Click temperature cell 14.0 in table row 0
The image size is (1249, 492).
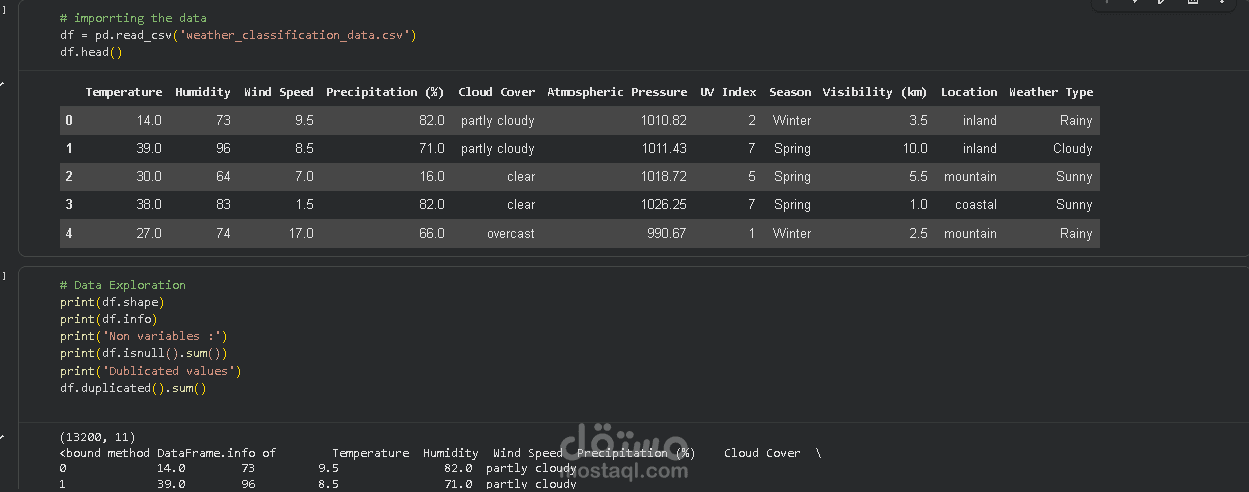click(x=149, y=120)
